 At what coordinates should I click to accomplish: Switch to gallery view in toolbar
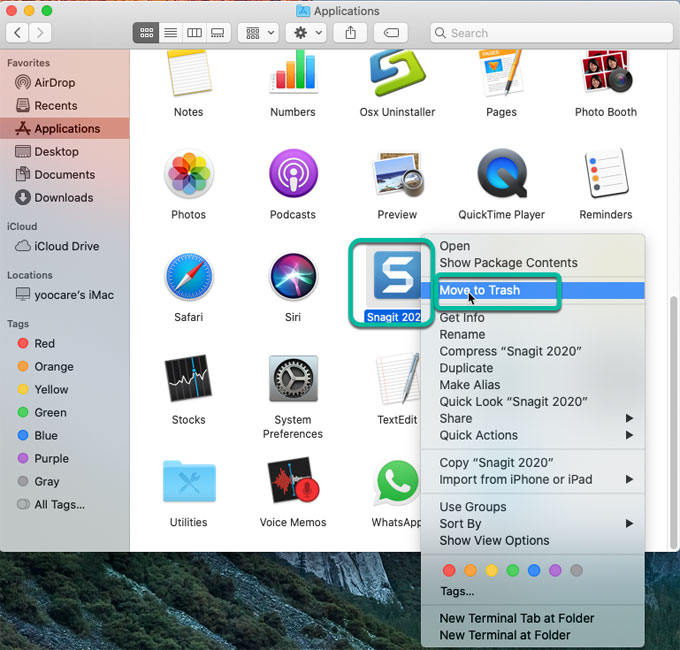coord(218,33)
